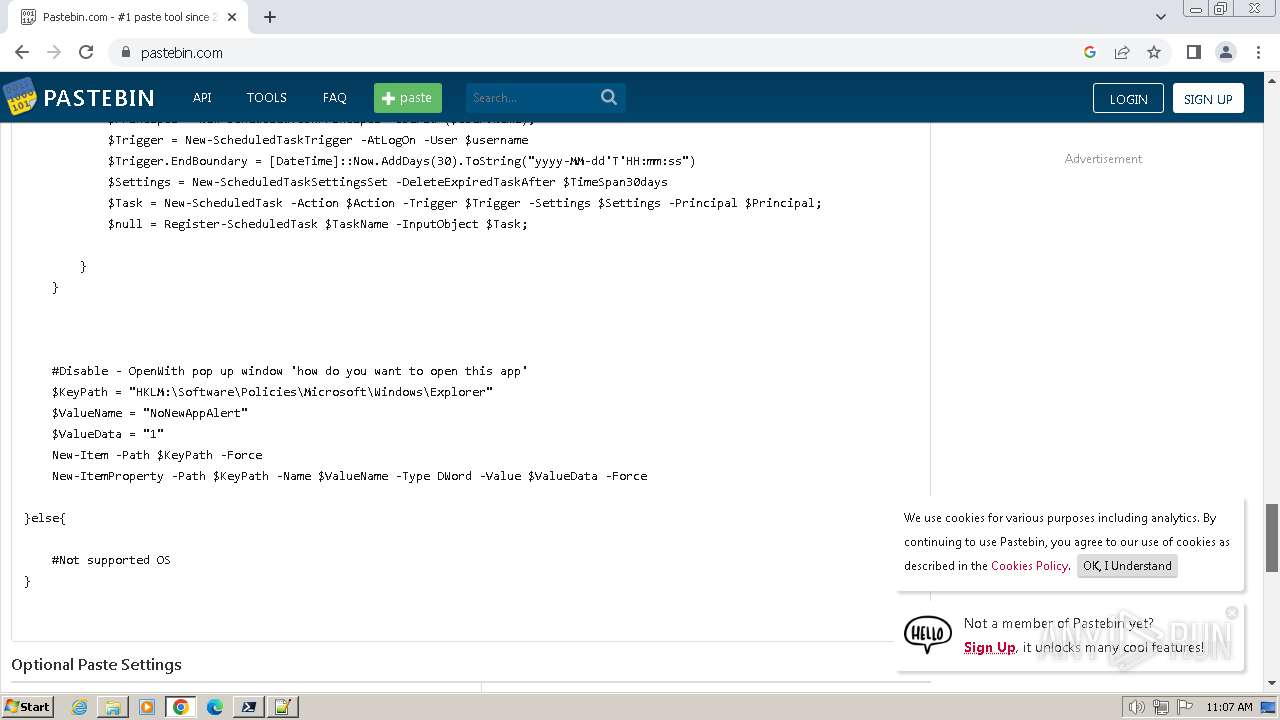The height and width of the screenshot is (720, 1280).
Task: Click the search magnifier icon
Action: click(x=609, y=97)
